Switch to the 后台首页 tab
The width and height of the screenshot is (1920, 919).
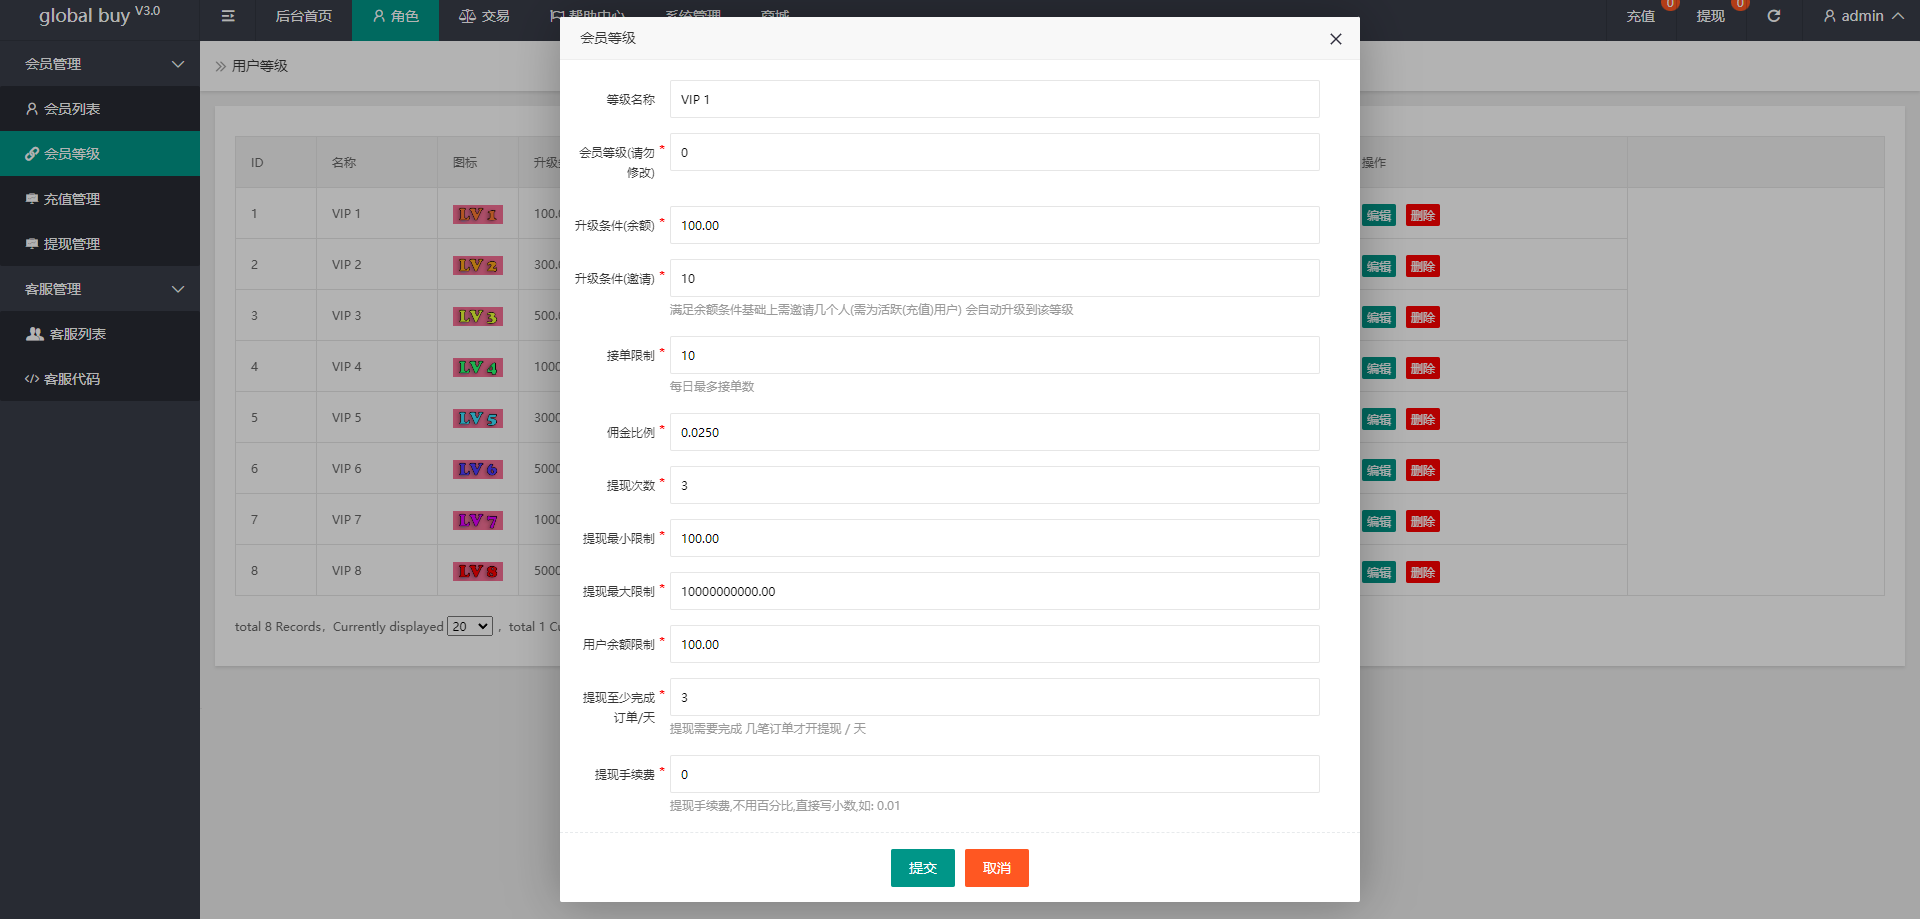(x=303, y=16)
